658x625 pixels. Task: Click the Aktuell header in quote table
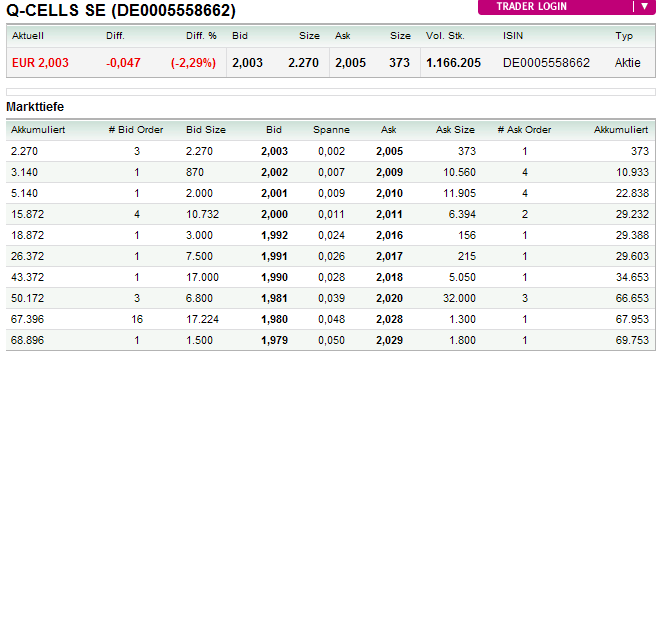click(28, 36)
